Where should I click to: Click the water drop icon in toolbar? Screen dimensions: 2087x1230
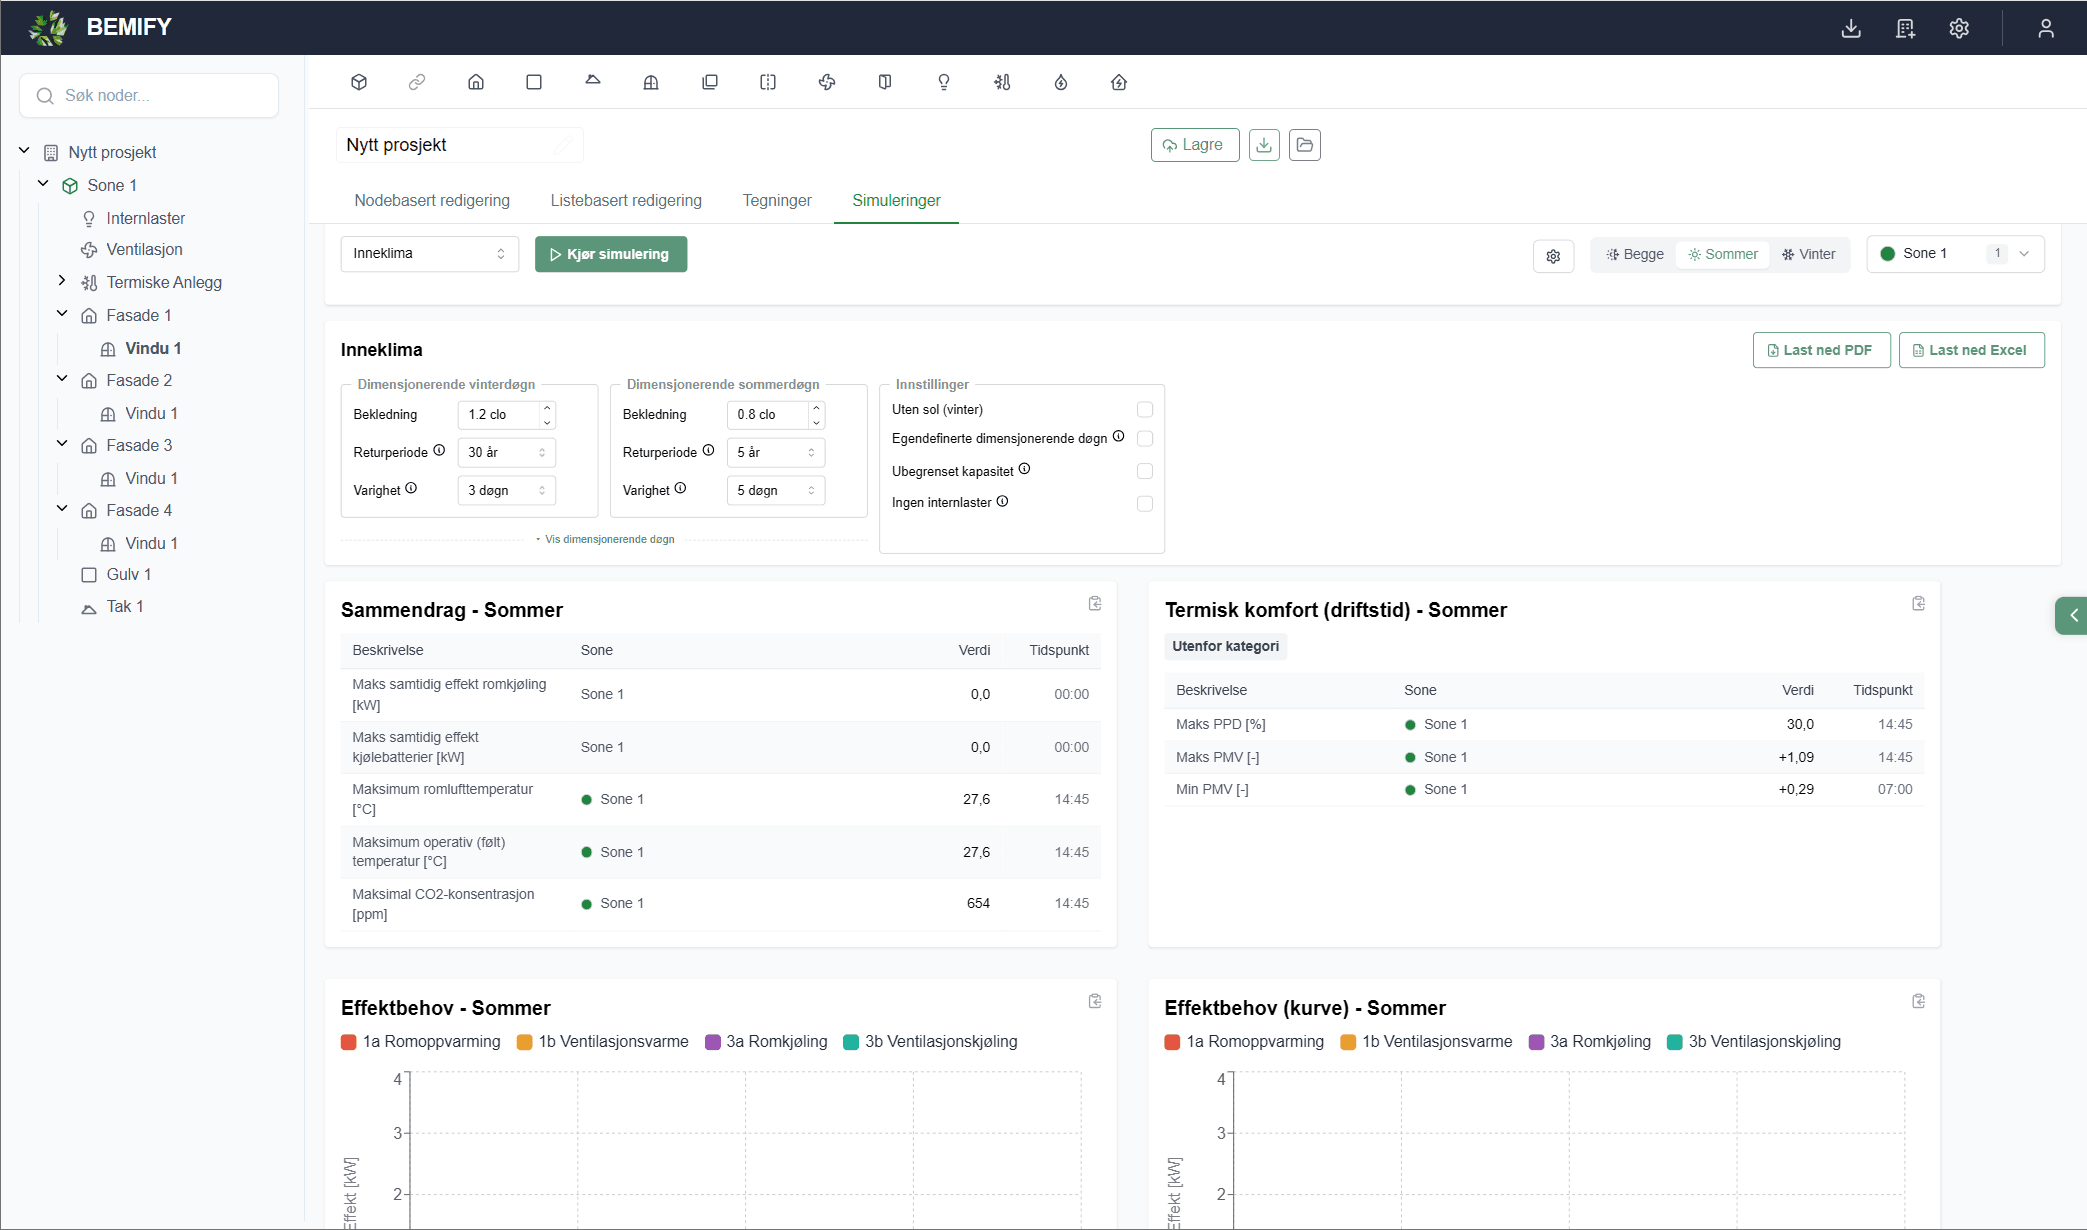(x=1061, y=82)
